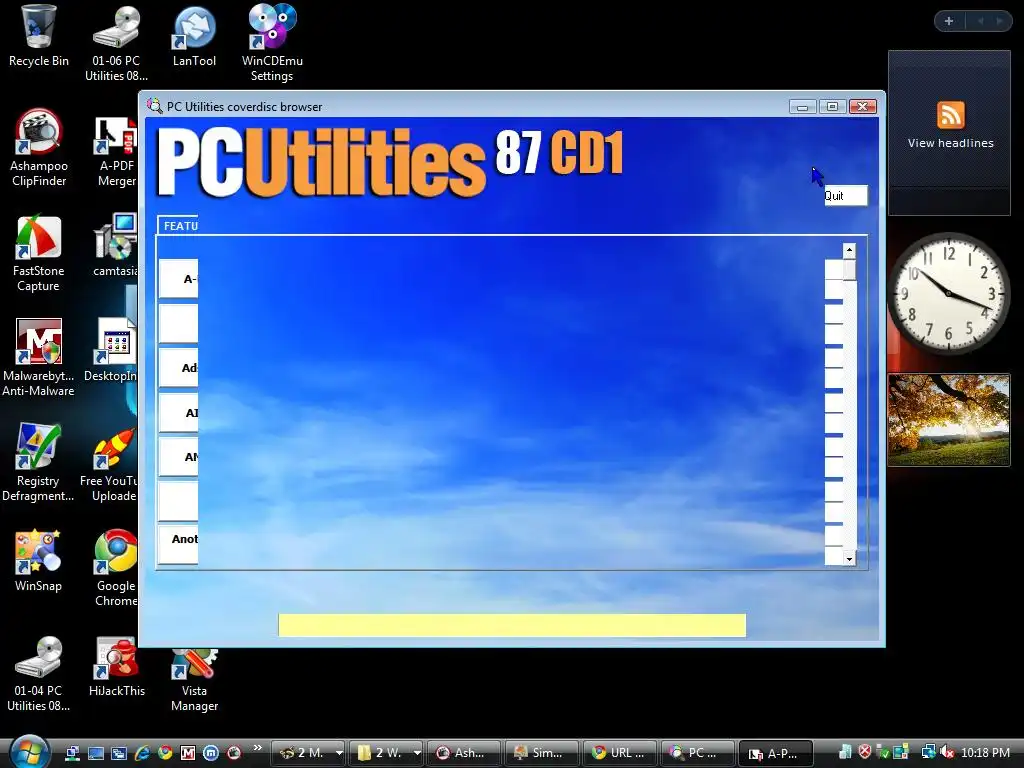Maximize the PC Utilities coverdisc browser window
The image size is (1024, 768).
832,106
